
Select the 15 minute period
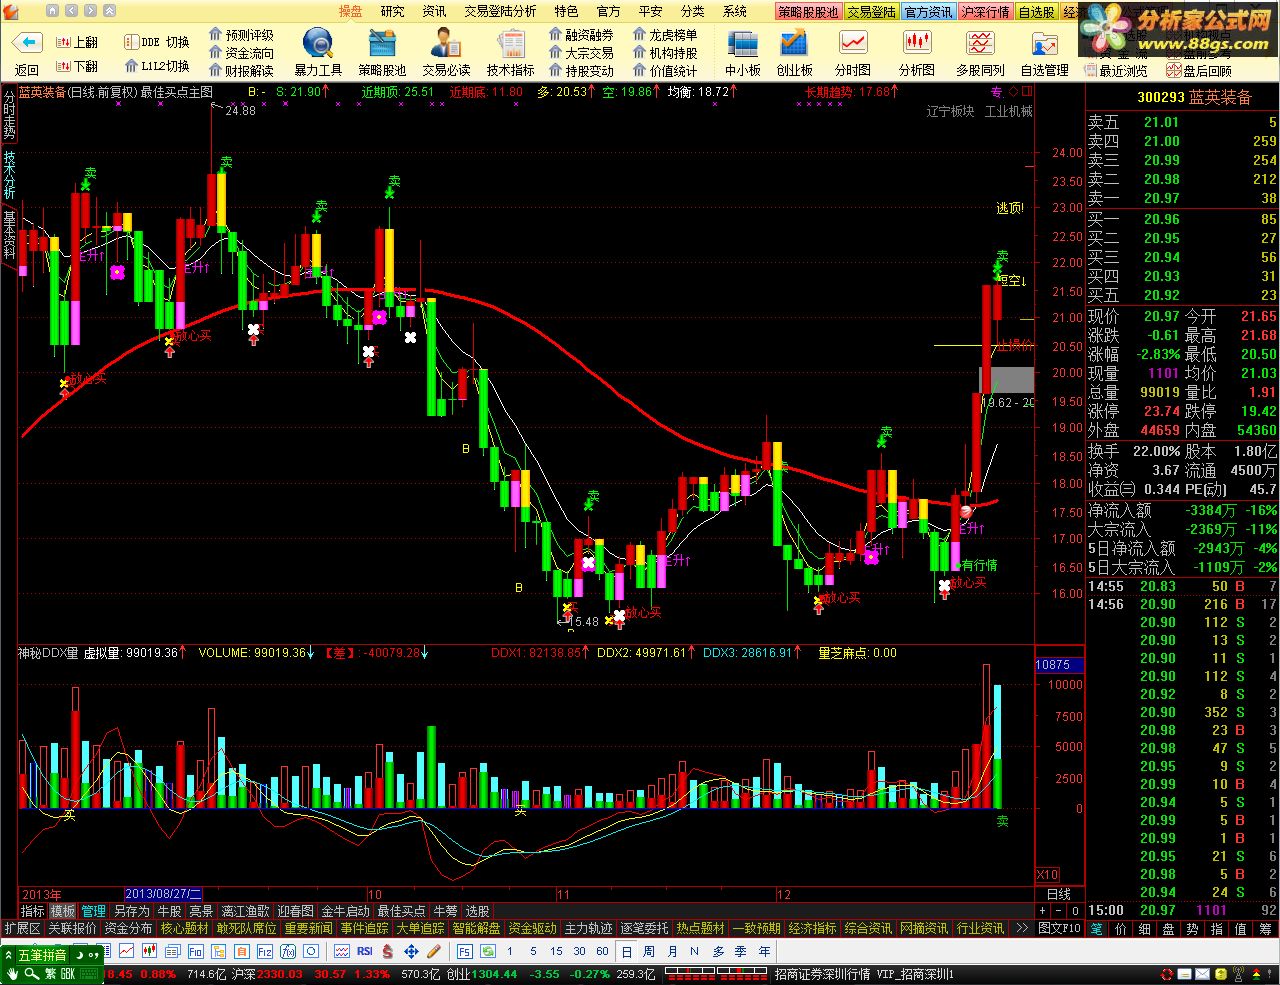[556, 951]
